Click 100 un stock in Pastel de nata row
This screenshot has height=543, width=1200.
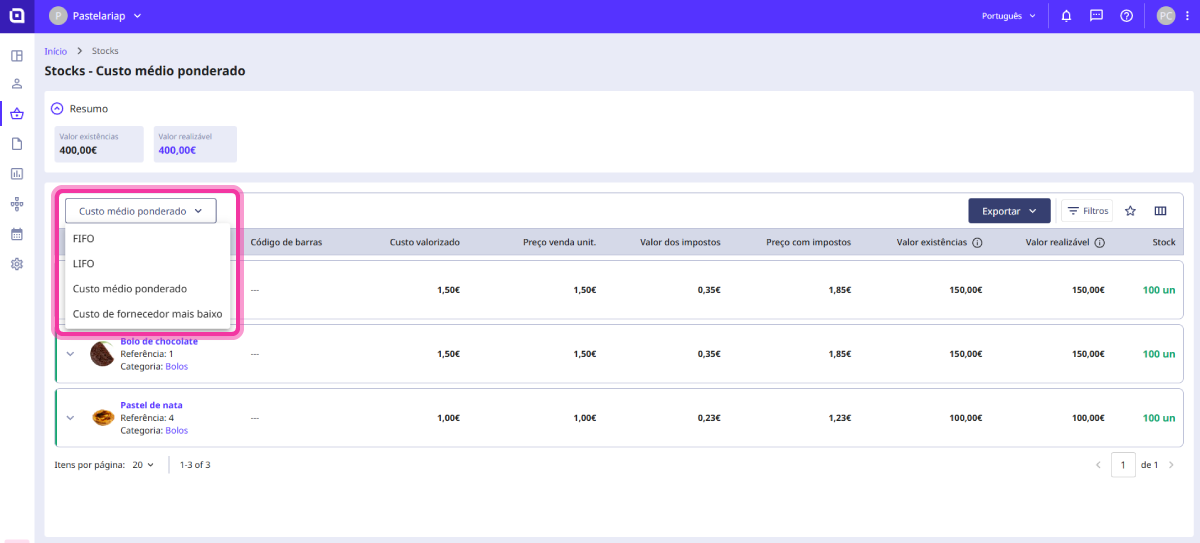(1159, 418)
